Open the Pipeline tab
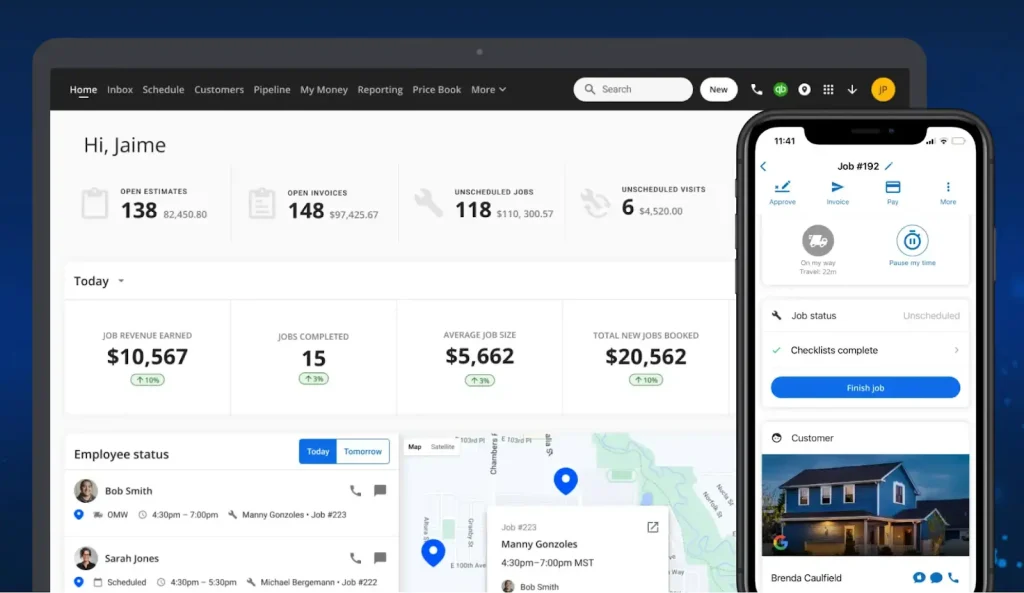1024x593 pixels. [272, 89]
